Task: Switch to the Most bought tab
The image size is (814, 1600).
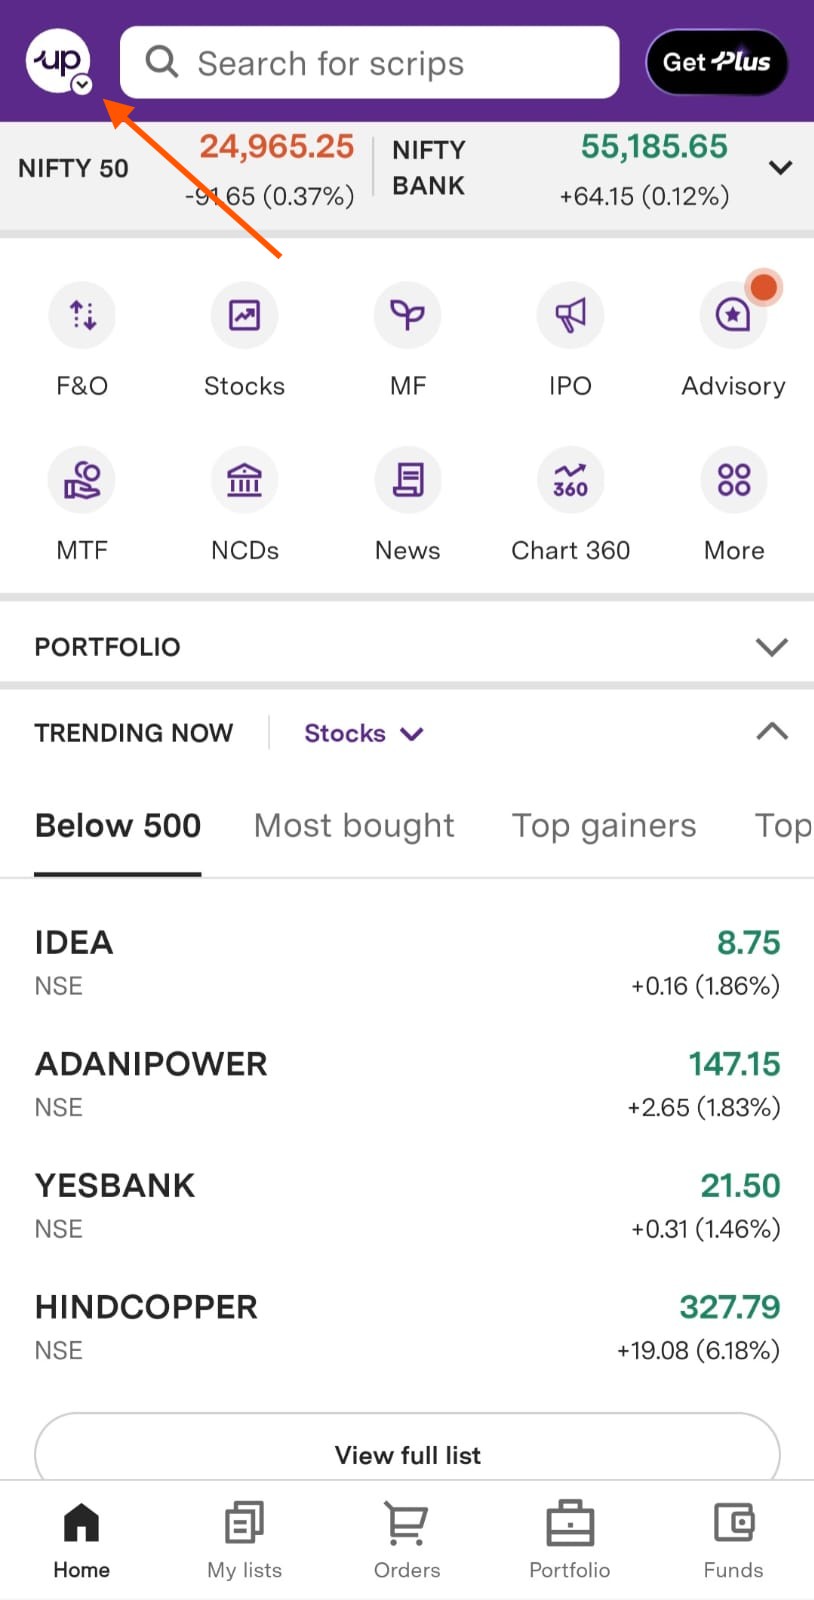Action: [354, 826]
